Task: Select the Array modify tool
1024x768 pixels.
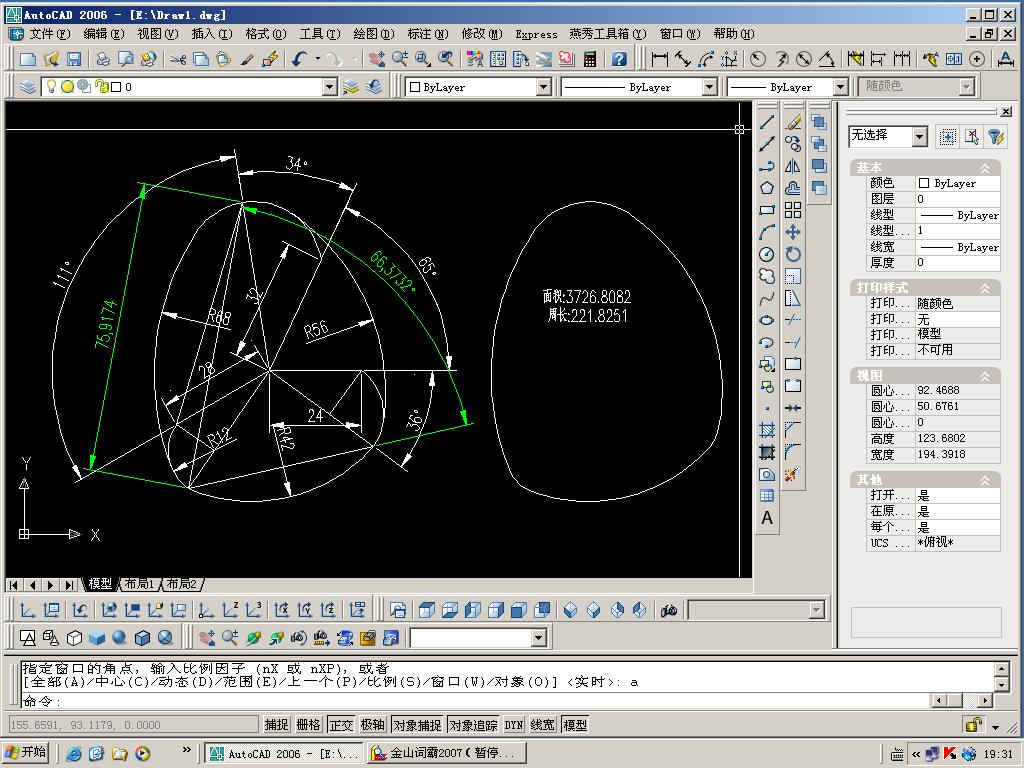Action: [x=793, y=210]
